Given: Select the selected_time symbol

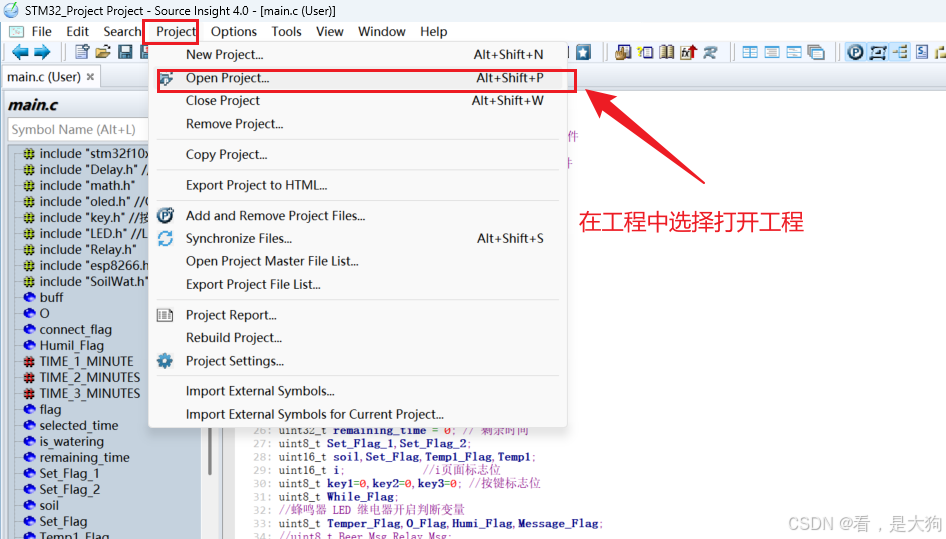Looking at the screenshot, I should [x=71, y=425].
